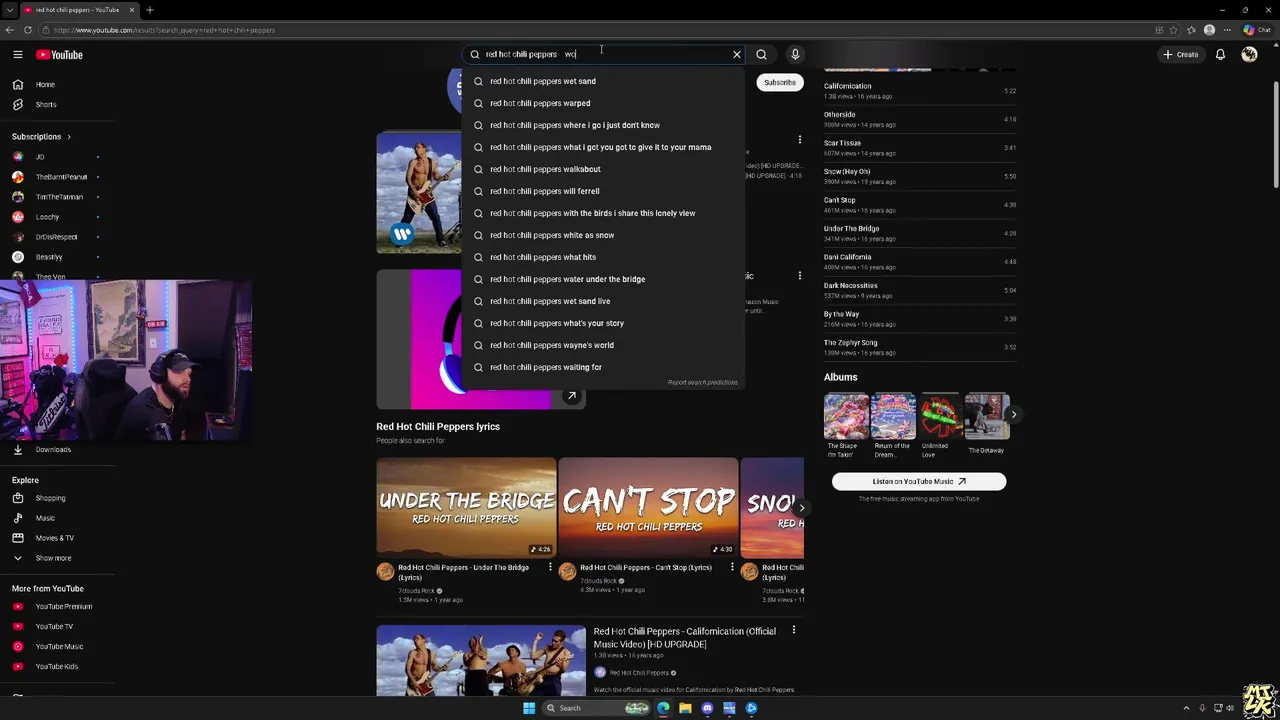Select suggestion 'waiting for'
The width and height of the screenshot is (1280, 720).
[603, 367]
